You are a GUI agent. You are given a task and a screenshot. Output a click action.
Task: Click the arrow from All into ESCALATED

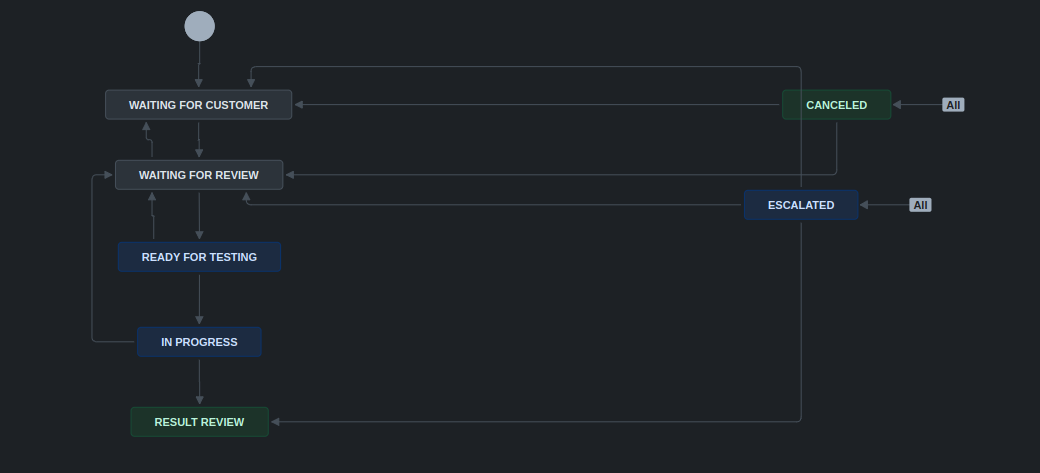(884, 205)
